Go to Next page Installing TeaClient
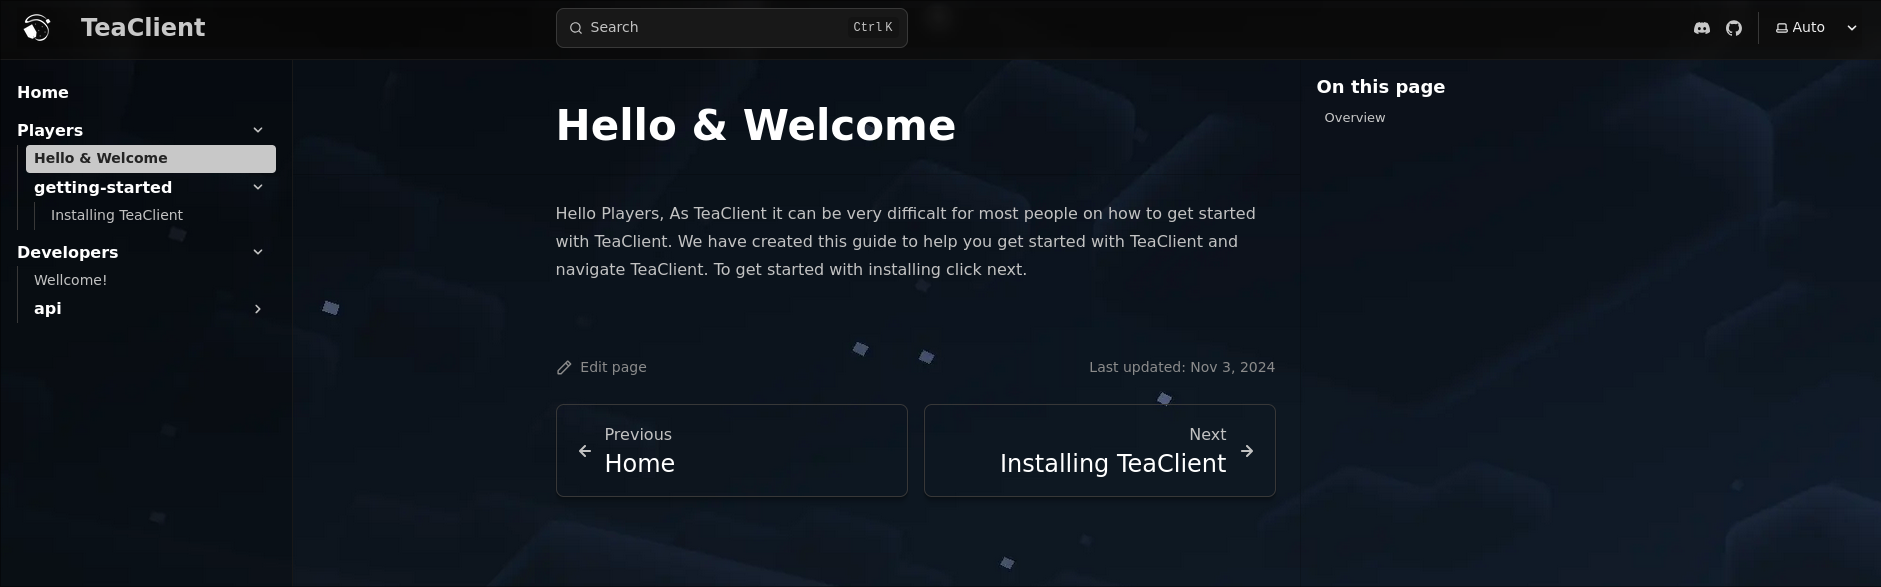Screen dimensions: 1881x587 pyautogui.click(x=1100, y=450)
